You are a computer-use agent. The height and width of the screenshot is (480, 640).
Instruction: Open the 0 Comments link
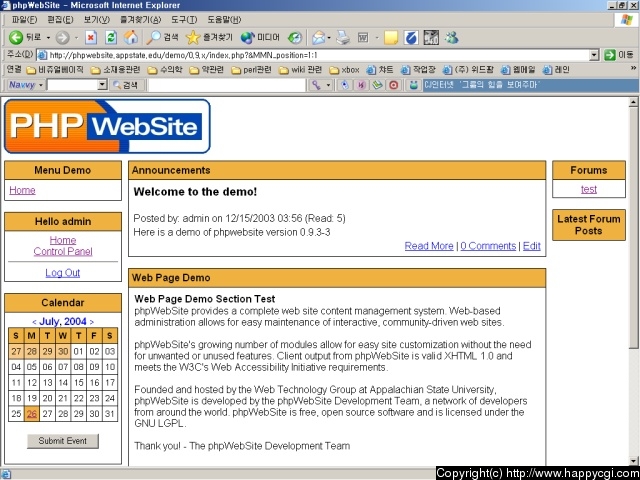(488, 246)
